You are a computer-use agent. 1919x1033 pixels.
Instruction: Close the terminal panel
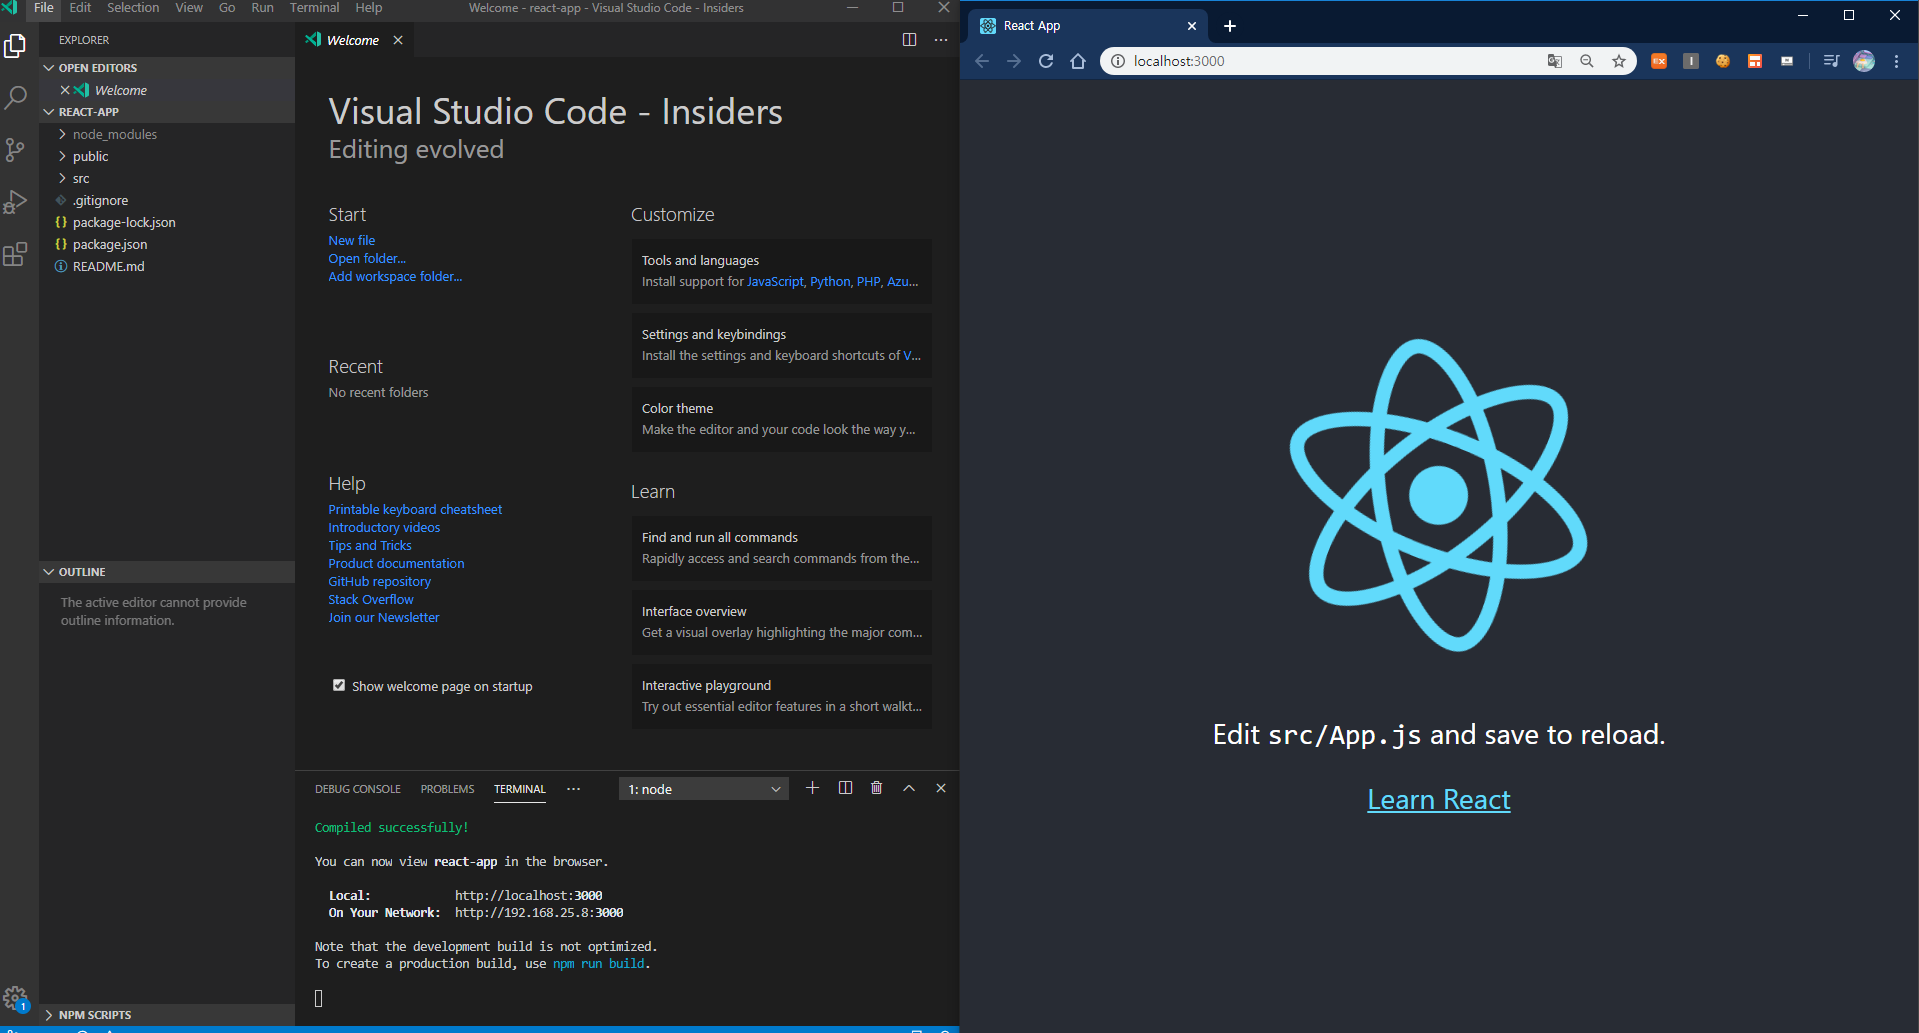[x=941, y=788]
